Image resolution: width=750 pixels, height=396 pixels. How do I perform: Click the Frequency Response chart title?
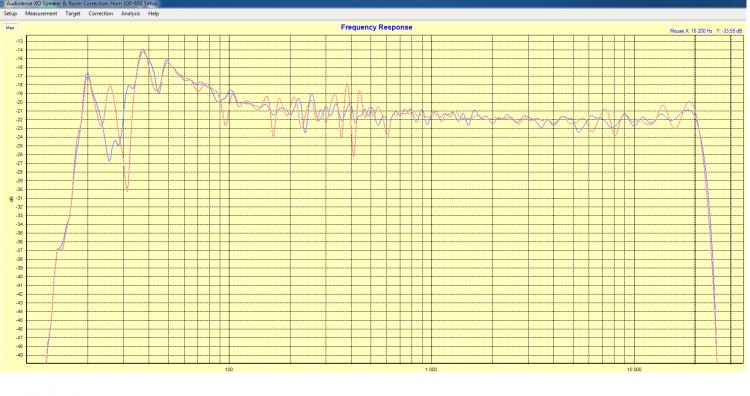(x=376, y=27)
